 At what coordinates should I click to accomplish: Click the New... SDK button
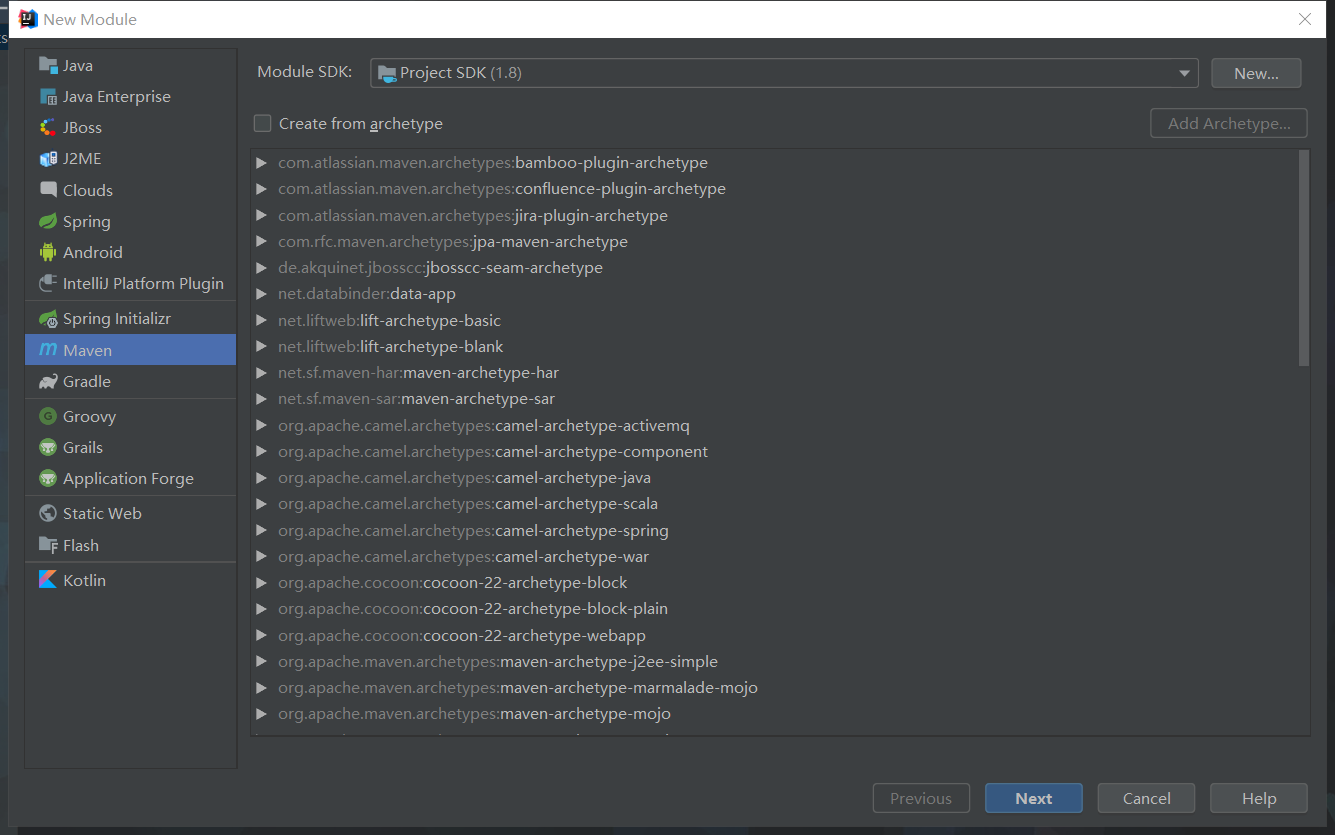pos(1255,73)
